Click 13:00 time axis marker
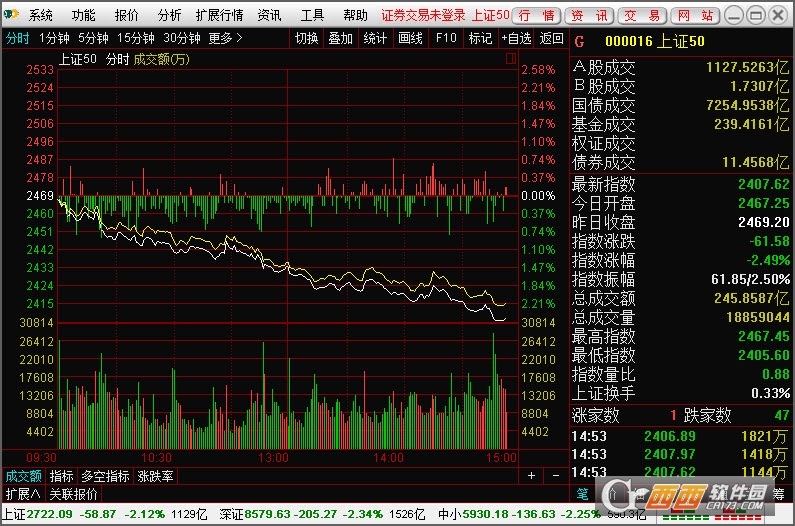 coord(273,458)
